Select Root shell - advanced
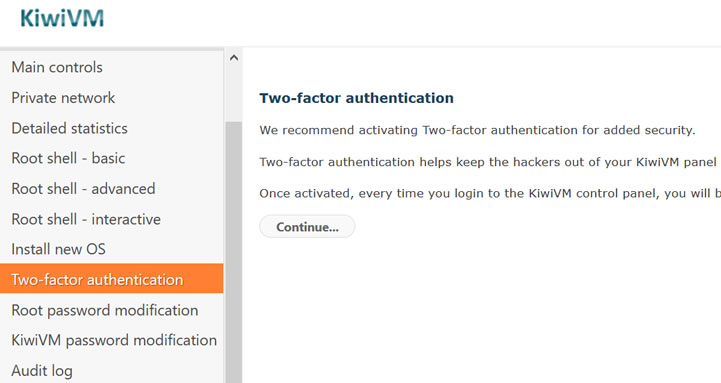Screen dimensions: 721x383 [112, 189]
